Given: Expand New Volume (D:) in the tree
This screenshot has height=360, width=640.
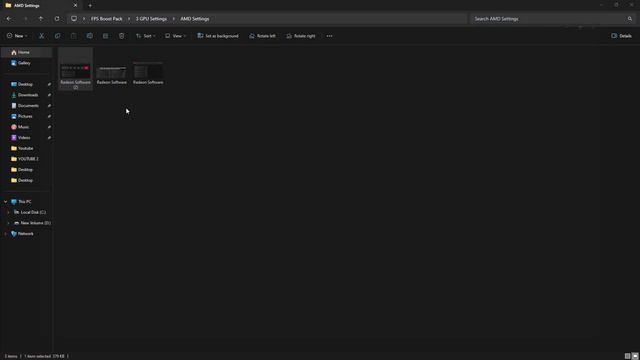Looking at the screenshot, I should [x=9, y=223].
